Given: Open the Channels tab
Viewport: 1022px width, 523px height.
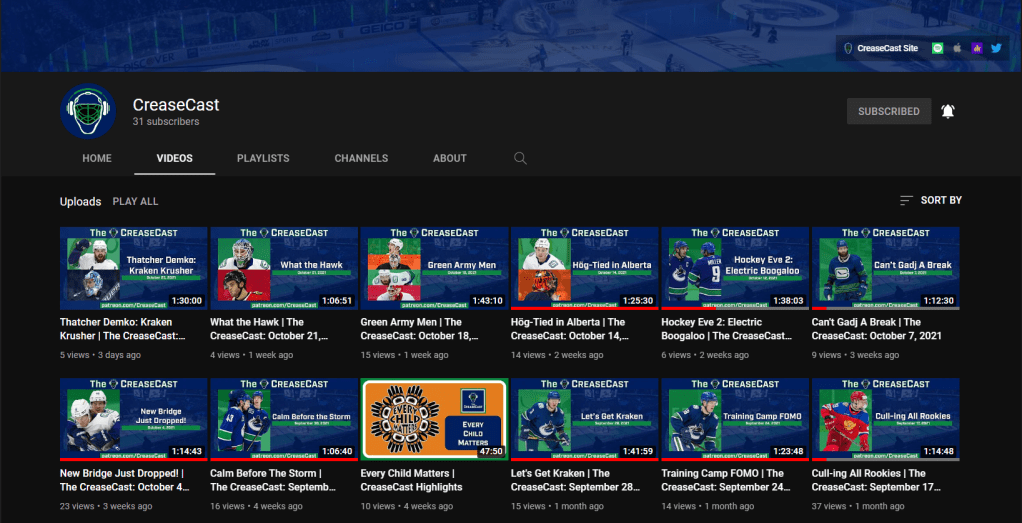Looking at the screenshot, I should [x=361, y=158].
